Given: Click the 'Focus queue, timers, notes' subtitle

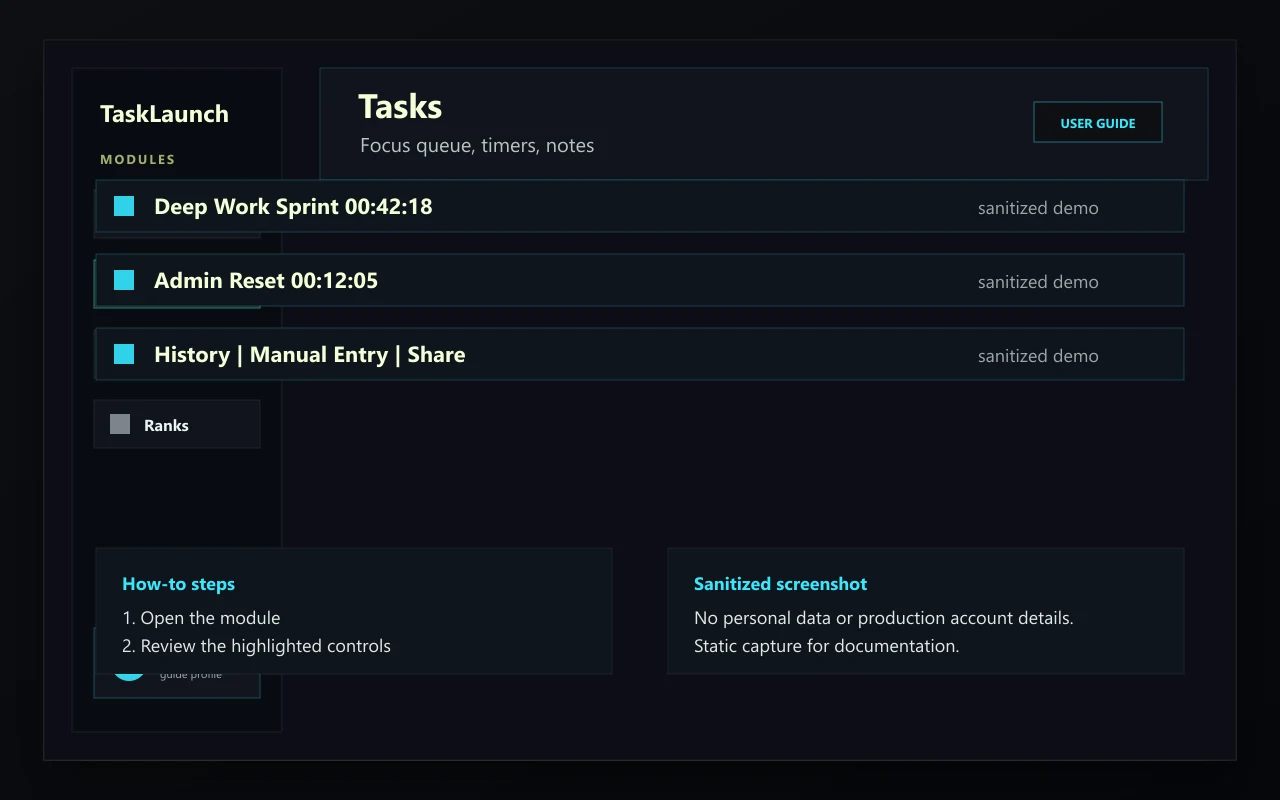Looking at the screenshot, I should coord(477,146).
